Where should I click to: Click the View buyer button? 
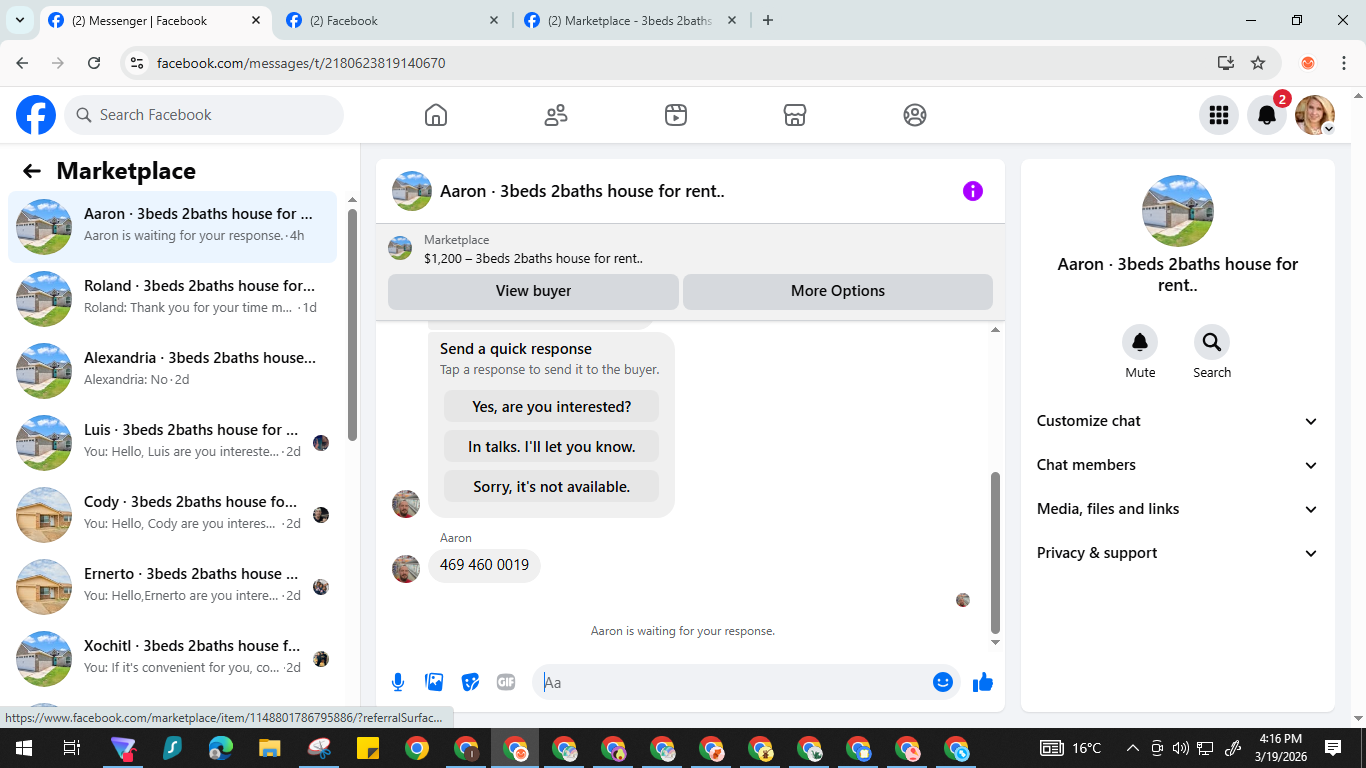[533, 291]
